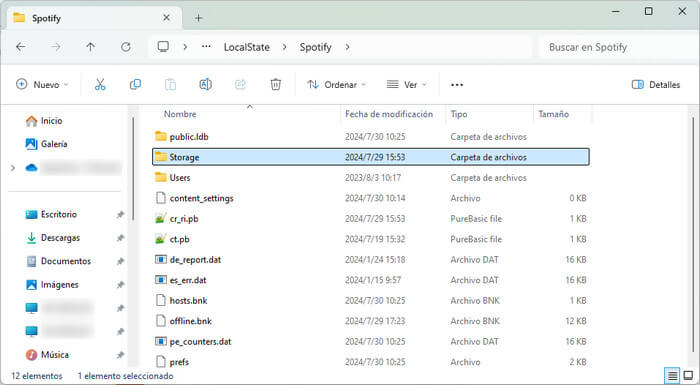Image resolution: width=700 pixels, height=385 pixels.
Task: Go back with the left arrow
Action: click(x=21, y=47)
